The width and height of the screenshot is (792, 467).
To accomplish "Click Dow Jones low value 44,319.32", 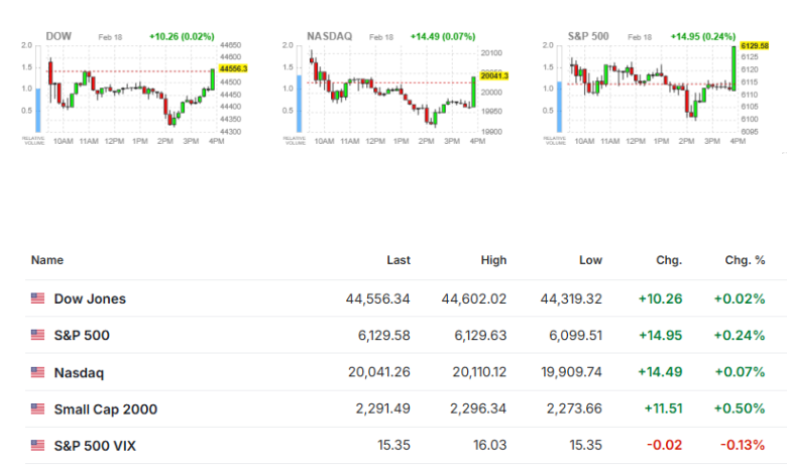I will tap(571, 299).
